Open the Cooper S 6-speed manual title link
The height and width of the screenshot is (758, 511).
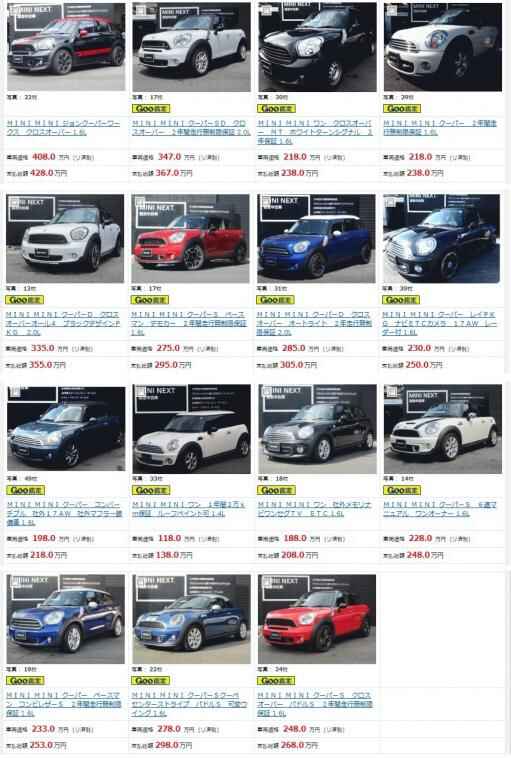[440, 509]
